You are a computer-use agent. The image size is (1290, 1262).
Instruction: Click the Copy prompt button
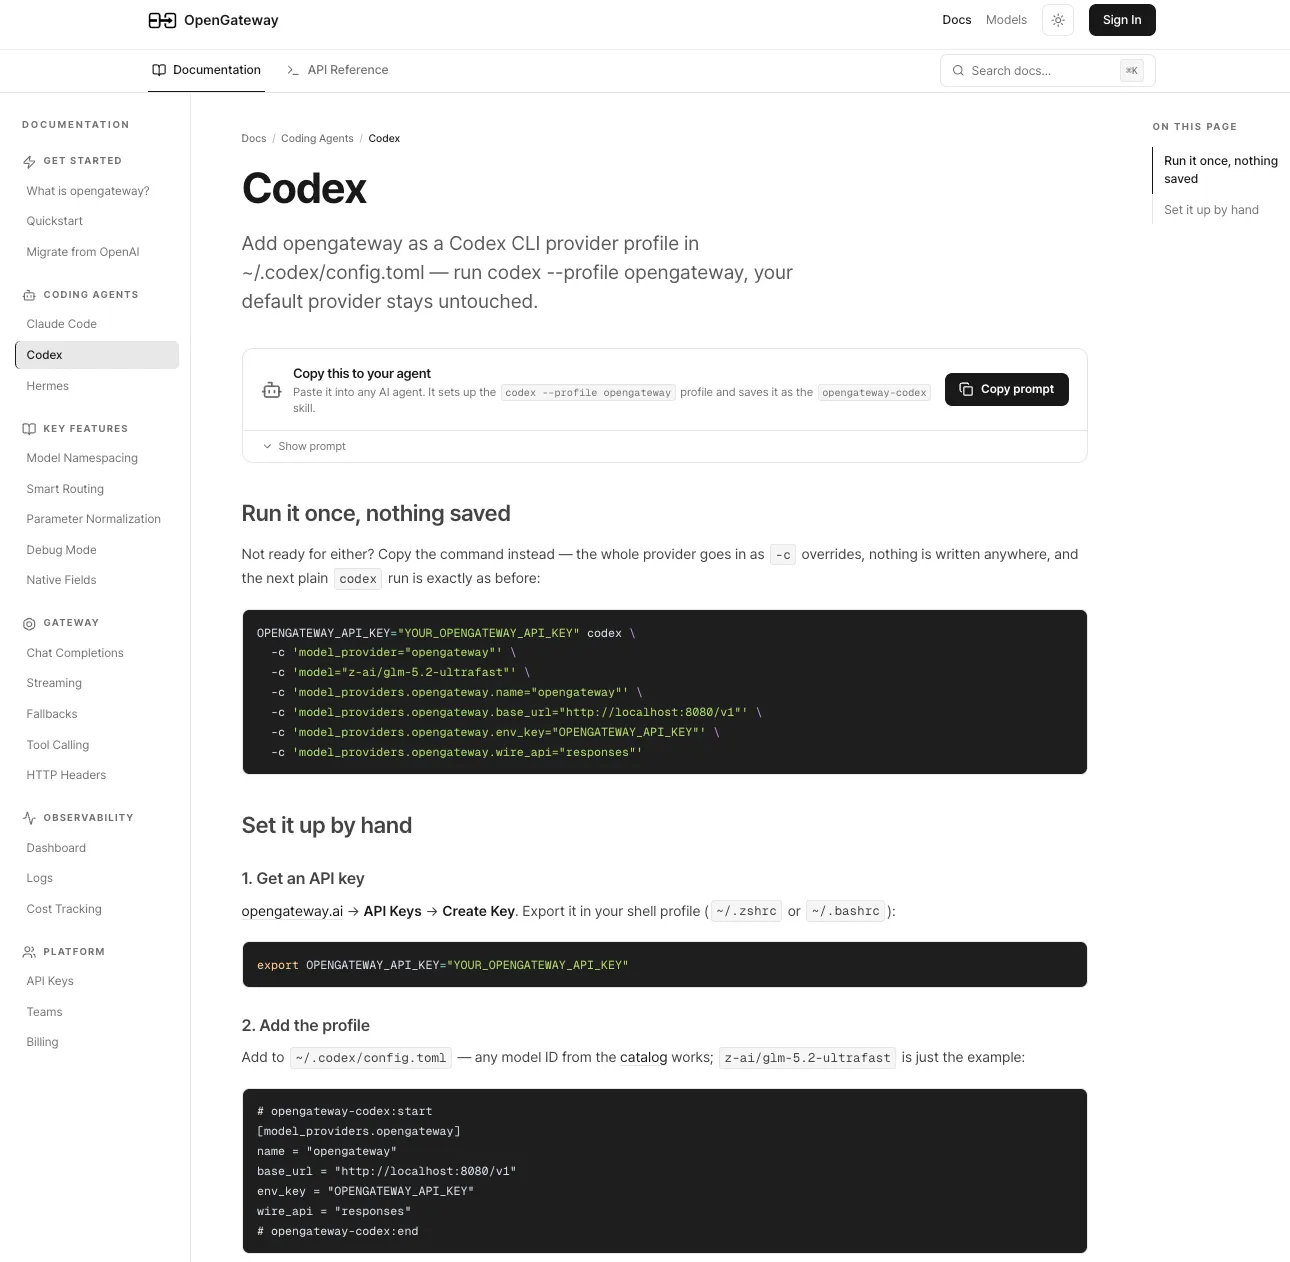coord(1006,389)
